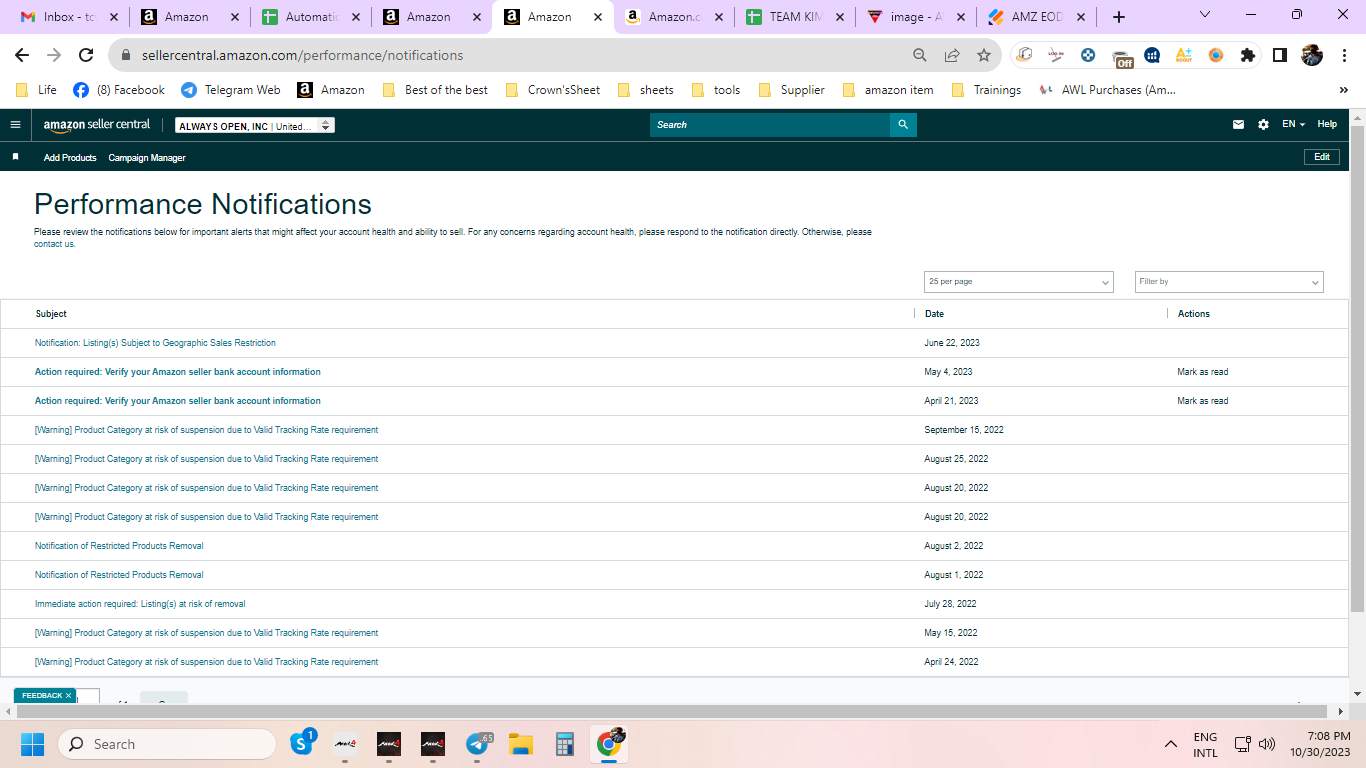Image resolution: width=1366 pixels, height=768 pixels.
Task: Open File Explorer from the taskbar
Action: pos(521,743)
